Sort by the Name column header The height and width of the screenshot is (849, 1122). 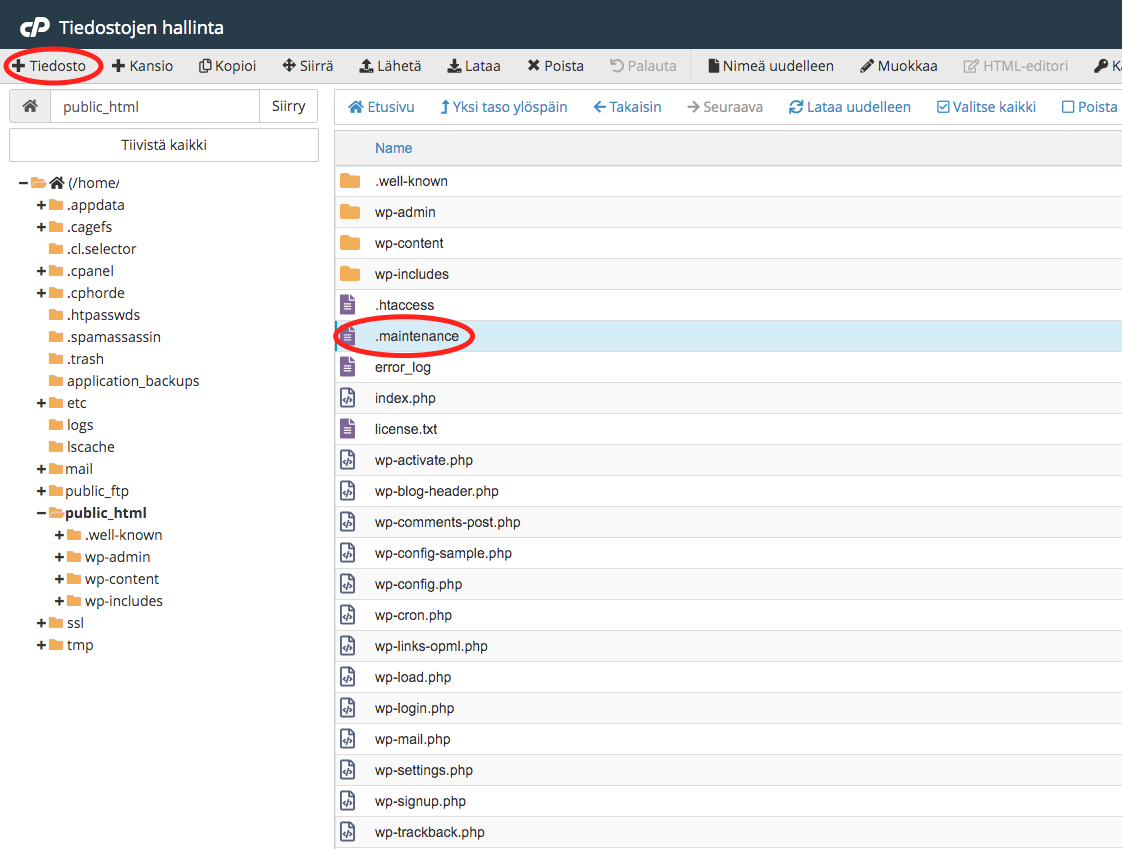(394, 148)
